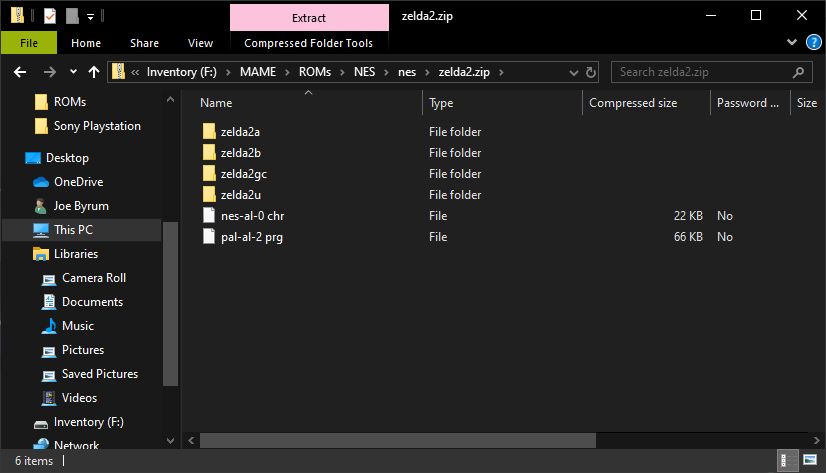Viewport: 826px width, 473px height.
Task: Select the zelda2u folder
Action: tap(241, 195)
